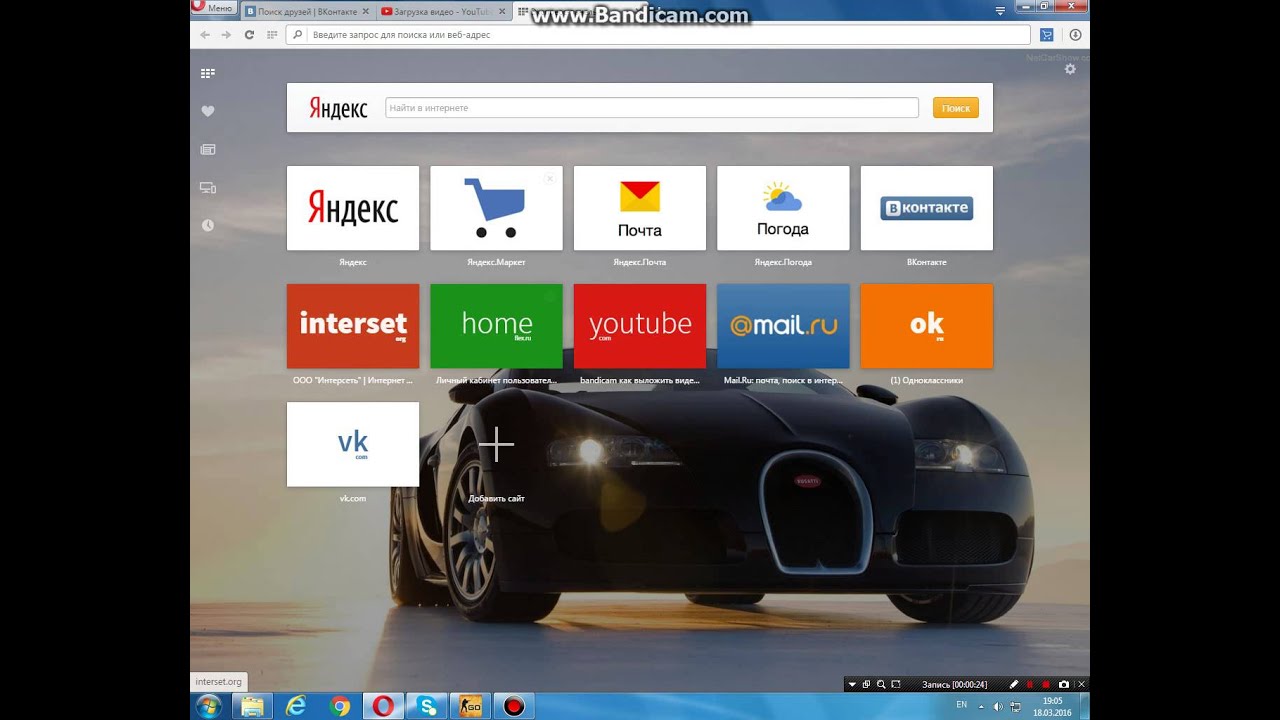1280x720 pixels.
Task: Click the EN language indicator
Action: click(961, 705)
